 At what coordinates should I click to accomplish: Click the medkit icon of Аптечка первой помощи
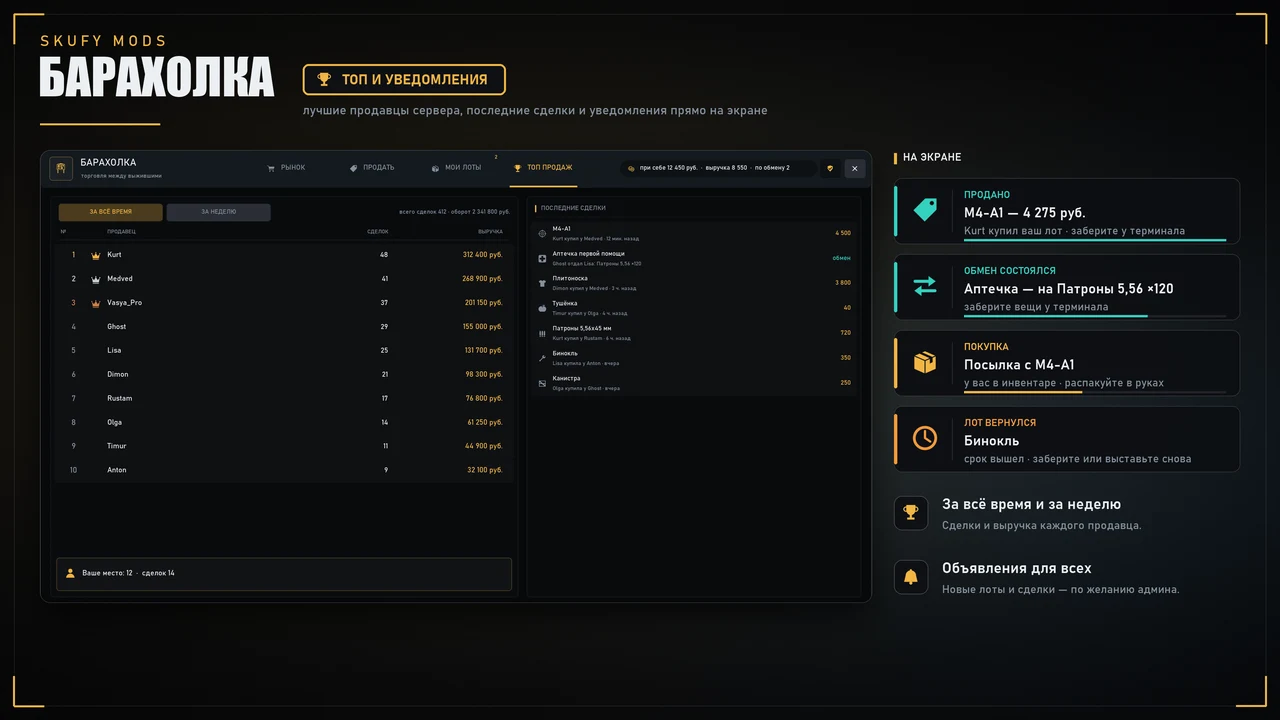542,258
